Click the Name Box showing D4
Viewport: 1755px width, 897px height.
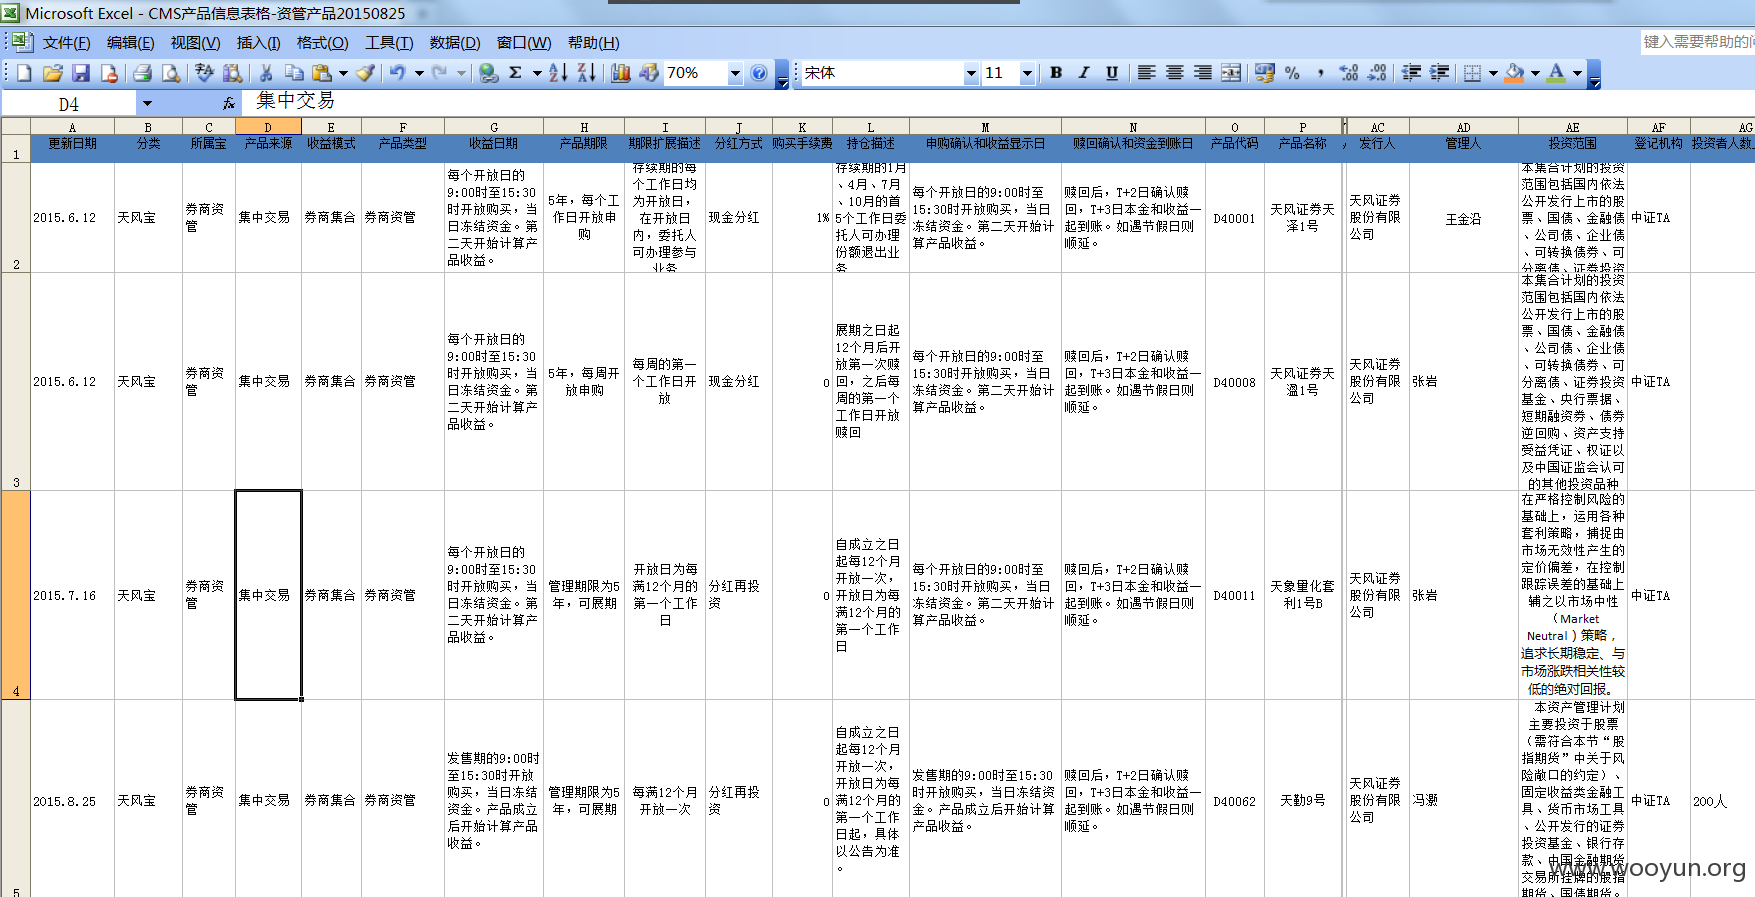point(68,103)
